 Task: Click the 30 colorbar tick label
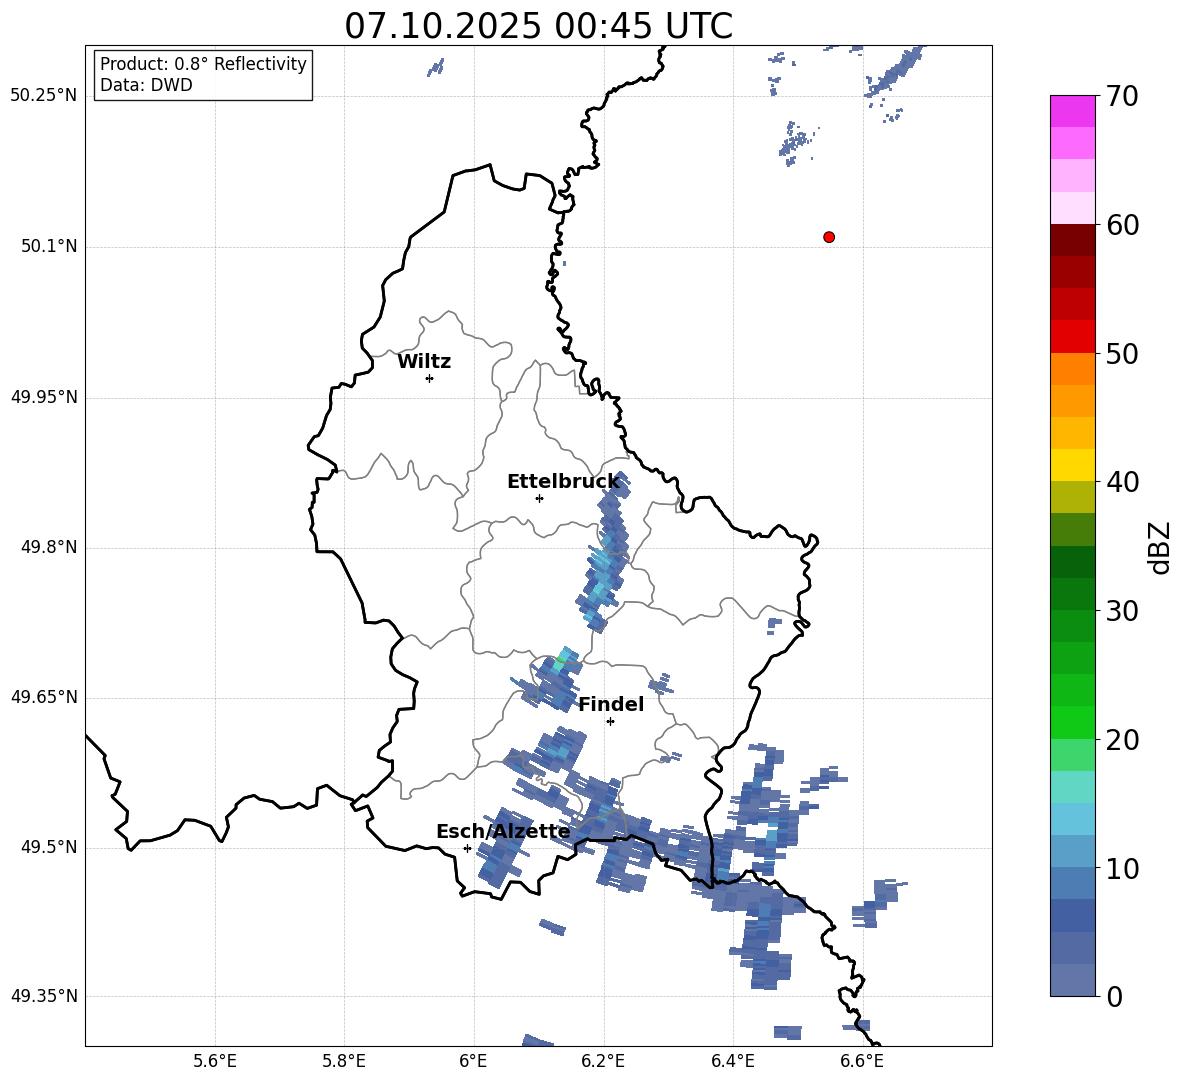tap(1122, 611)
